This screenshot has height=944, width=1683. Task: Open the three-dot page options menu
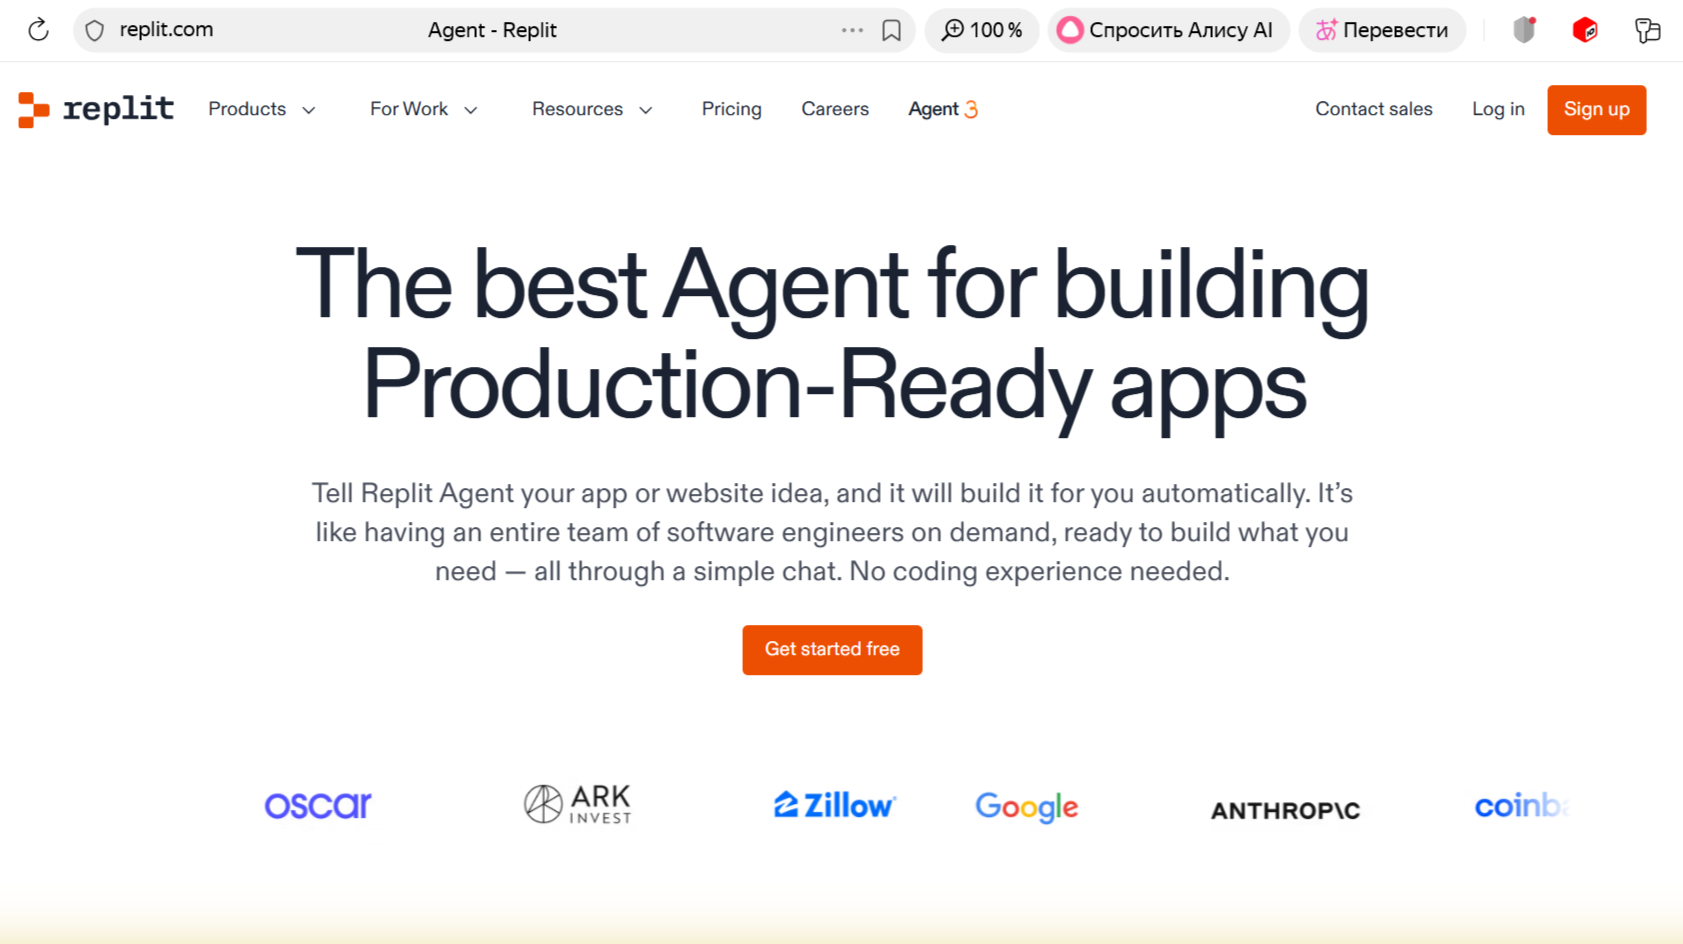pos(852,30)
